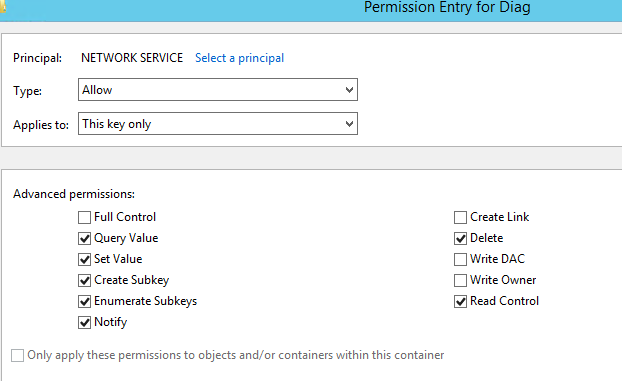Uncheck the Delete permission
Screen dimensions: 622x381
pyautogui.click(x=460, y=239)
